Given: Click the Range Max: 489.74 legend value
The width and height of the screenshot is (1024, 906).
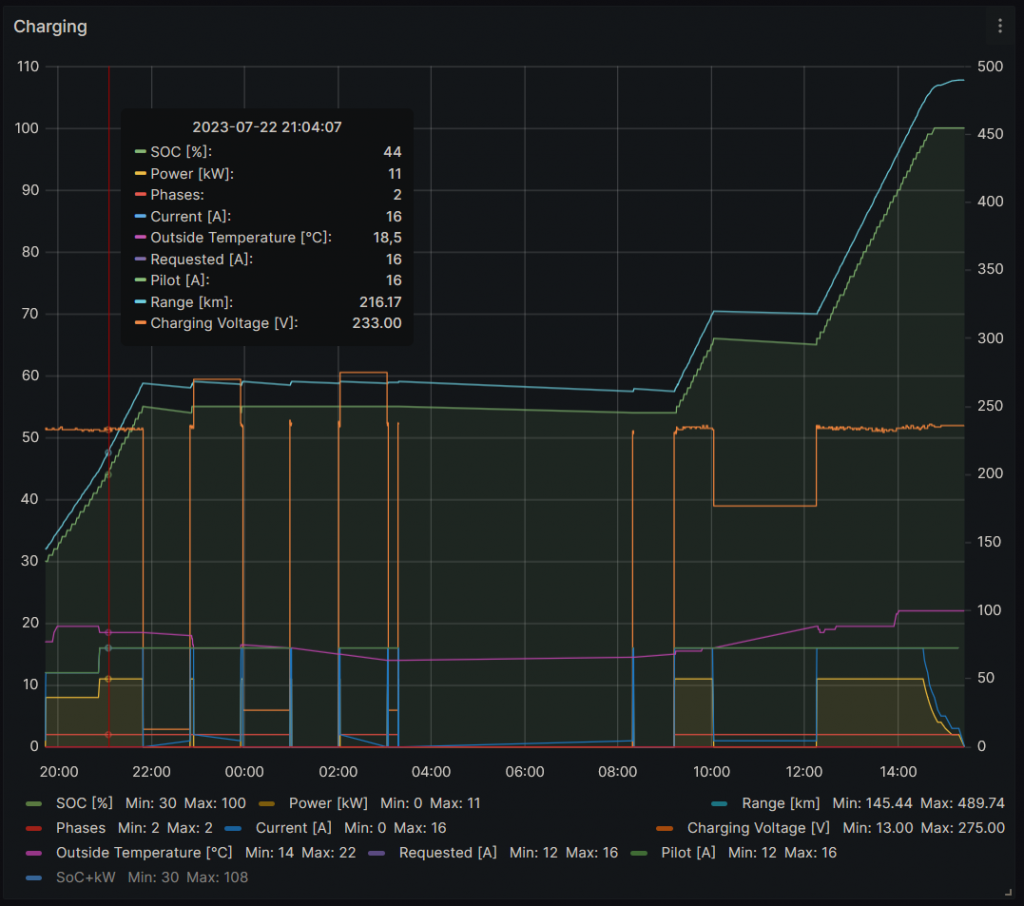Looking at the screenshot, I should [963, 803].
